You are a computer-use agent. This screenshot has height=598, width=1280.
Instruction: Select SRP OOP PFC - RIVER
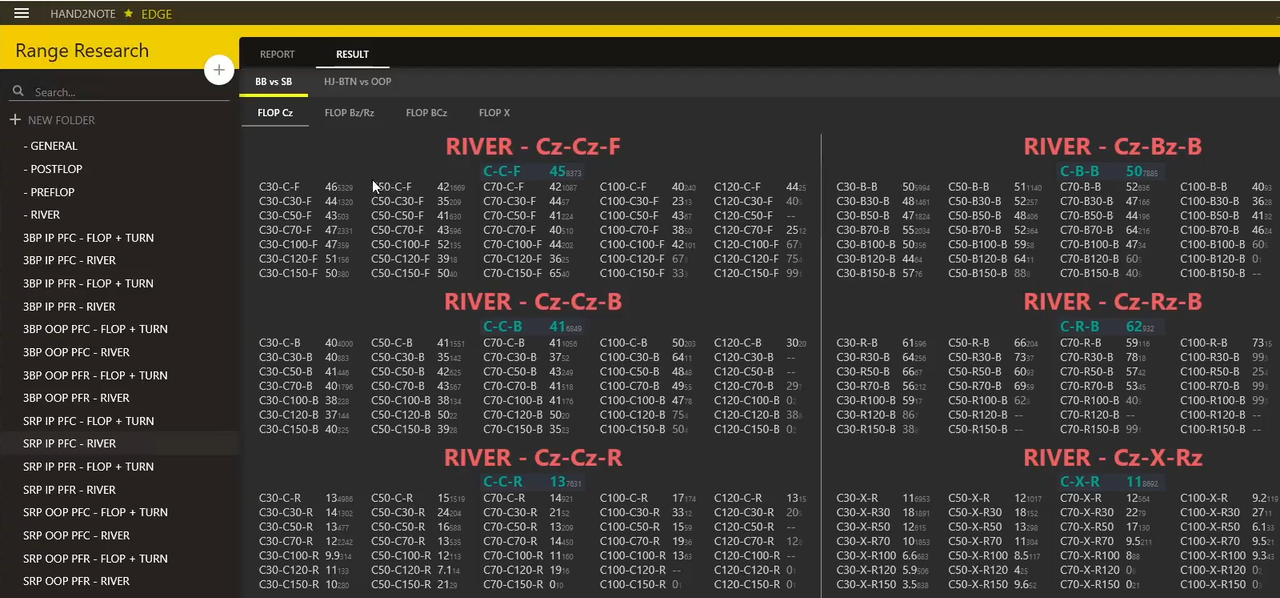[x=76, y=535]
